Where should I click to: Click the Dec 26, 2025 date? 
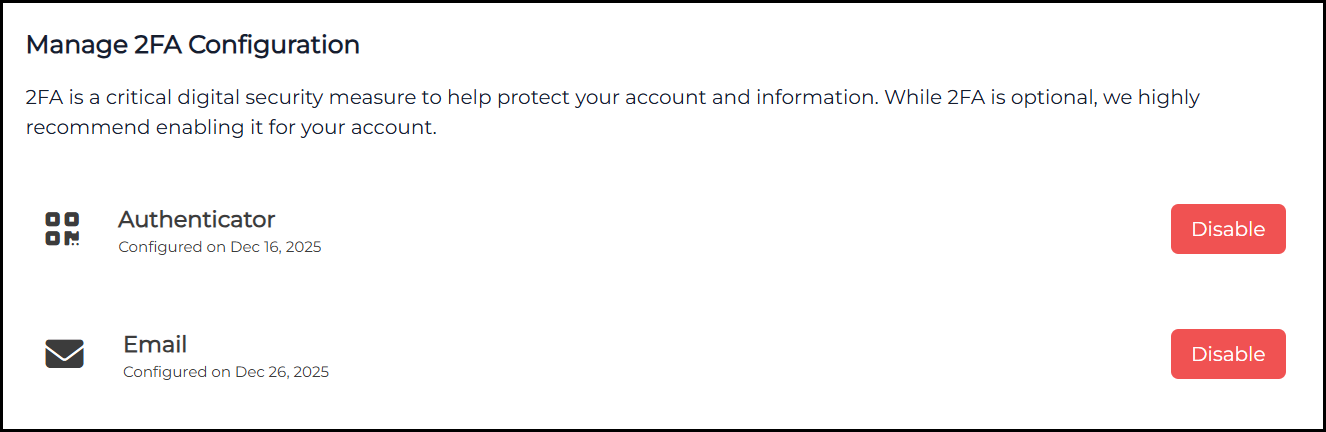(282, 372)
